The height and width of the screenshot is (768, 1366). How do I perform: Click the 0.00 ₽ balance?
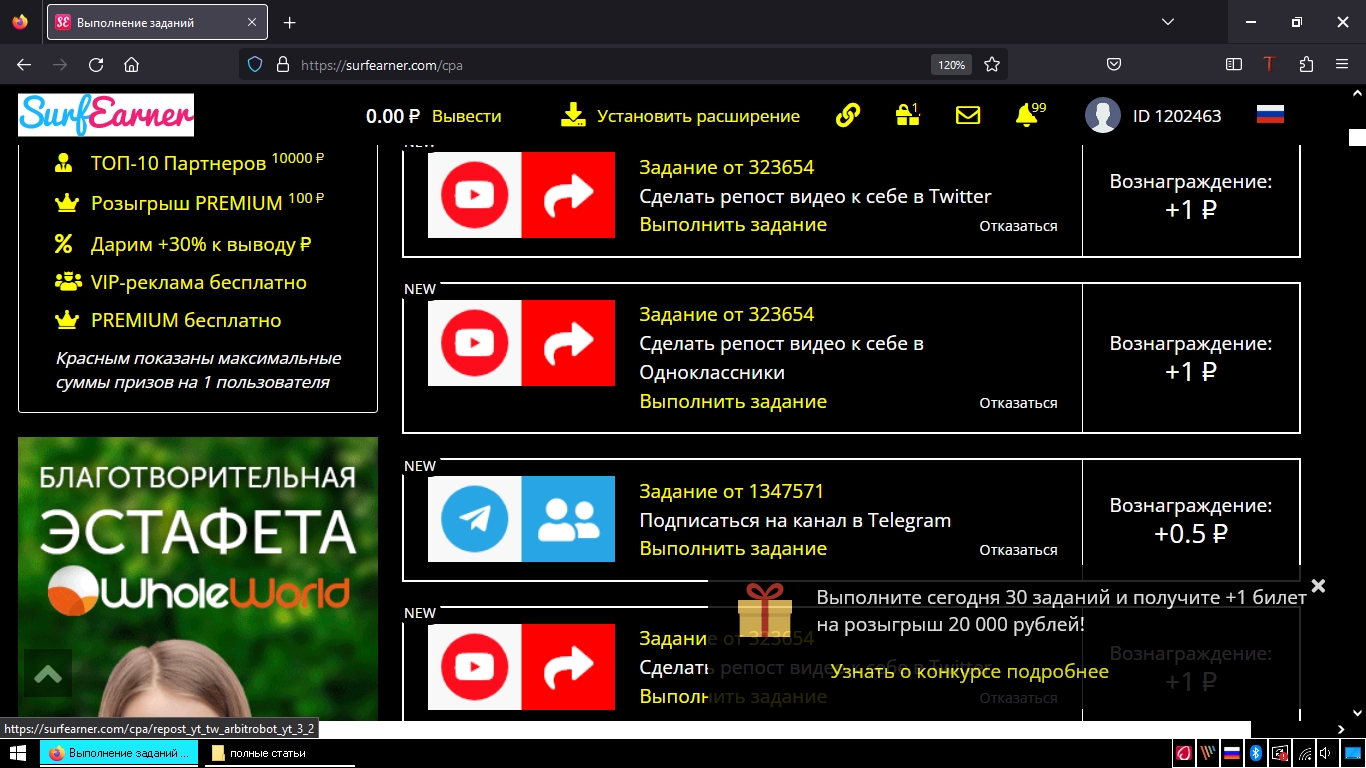click(x=393, y=116)
